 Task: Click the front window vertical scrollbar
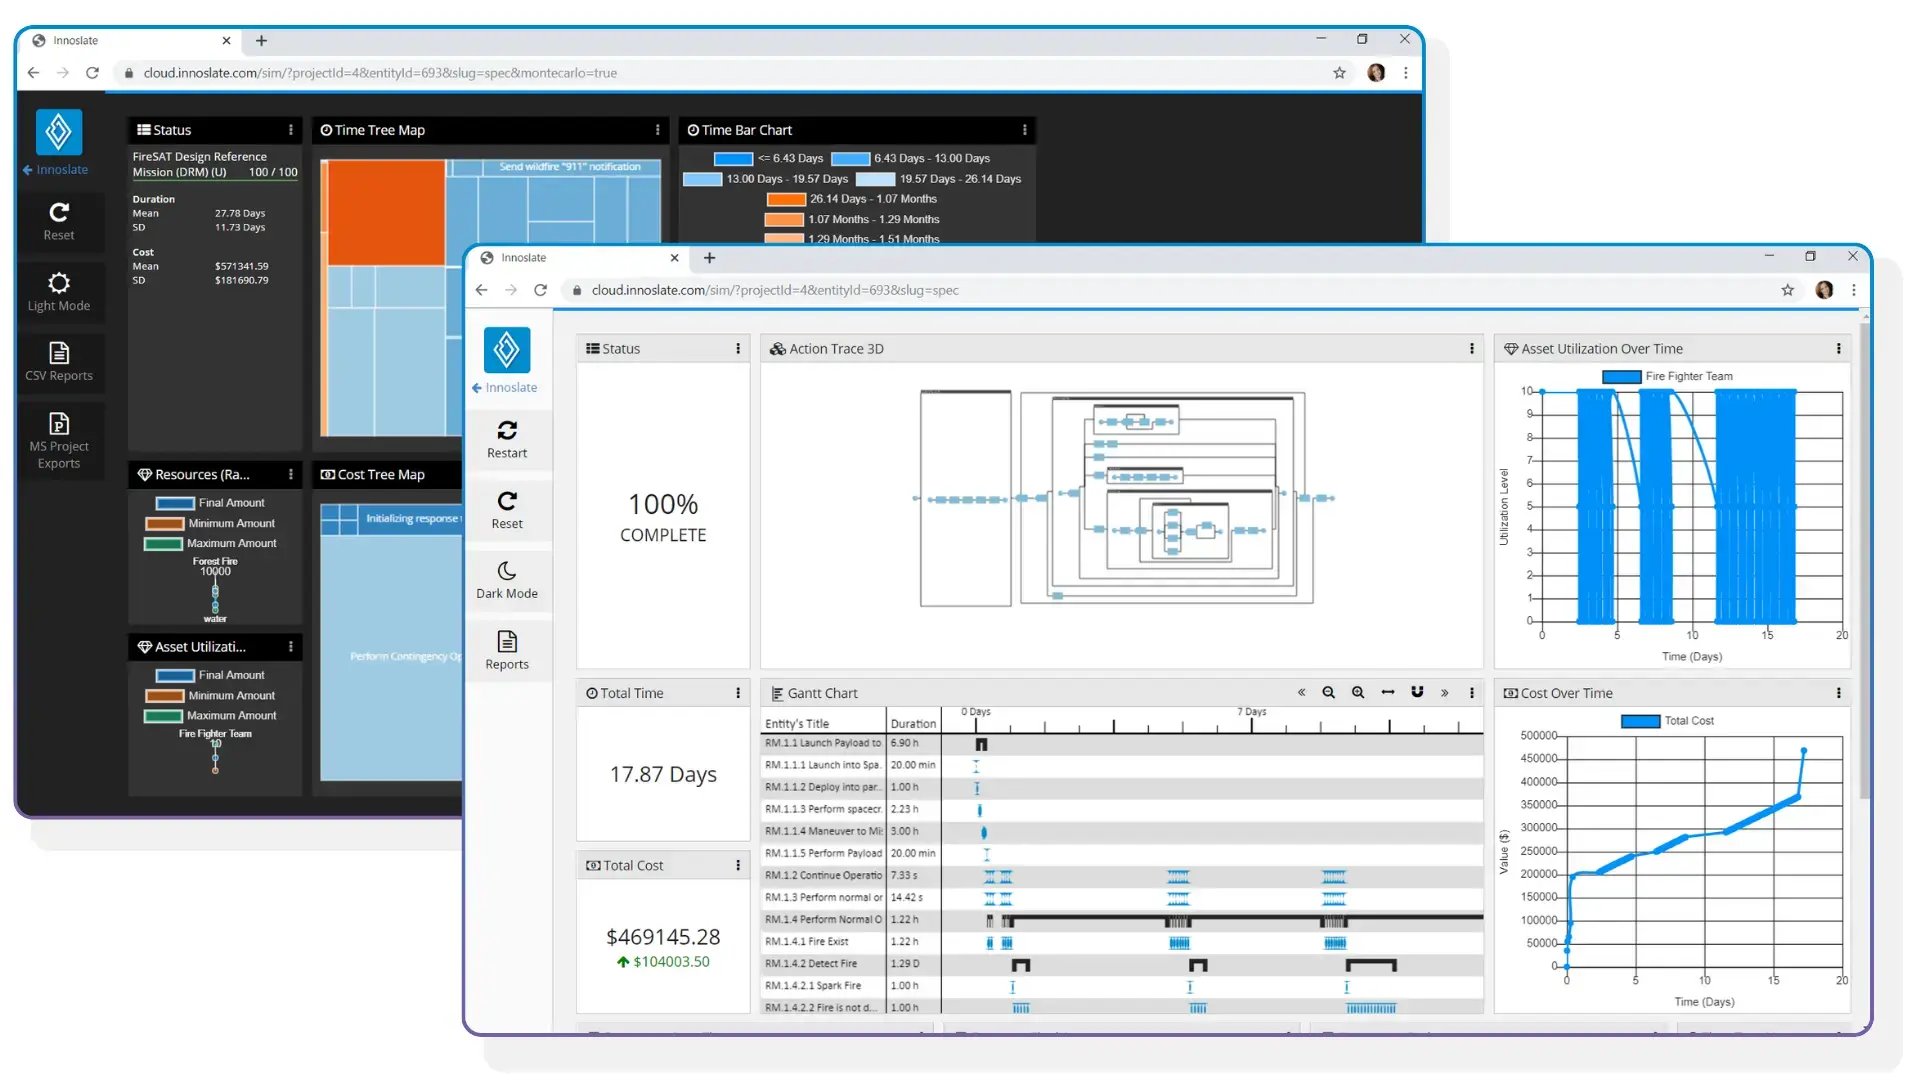click(1864, 560)
